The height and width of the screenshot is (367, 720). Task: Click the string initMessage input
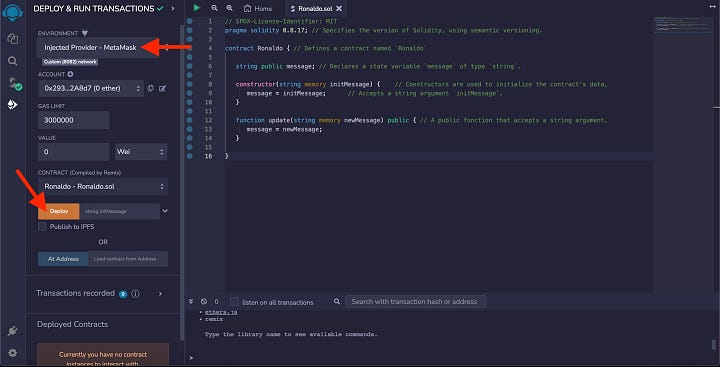tap(119, 211)
